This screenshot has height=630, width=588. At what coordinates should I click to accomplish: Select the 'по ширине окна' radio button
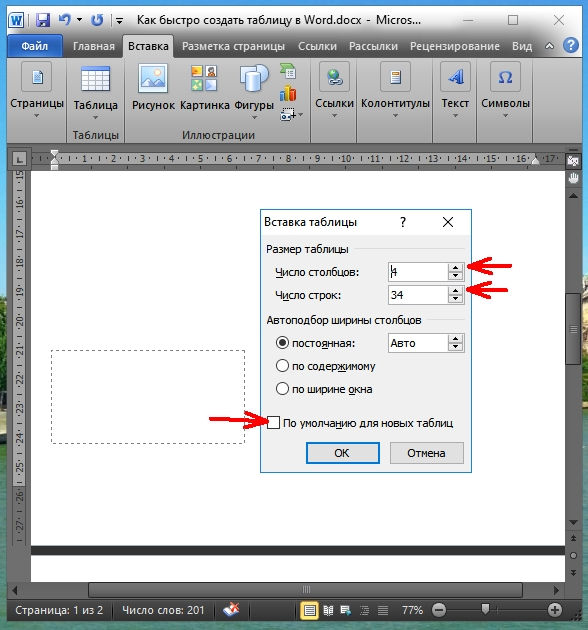coord(282,389)
